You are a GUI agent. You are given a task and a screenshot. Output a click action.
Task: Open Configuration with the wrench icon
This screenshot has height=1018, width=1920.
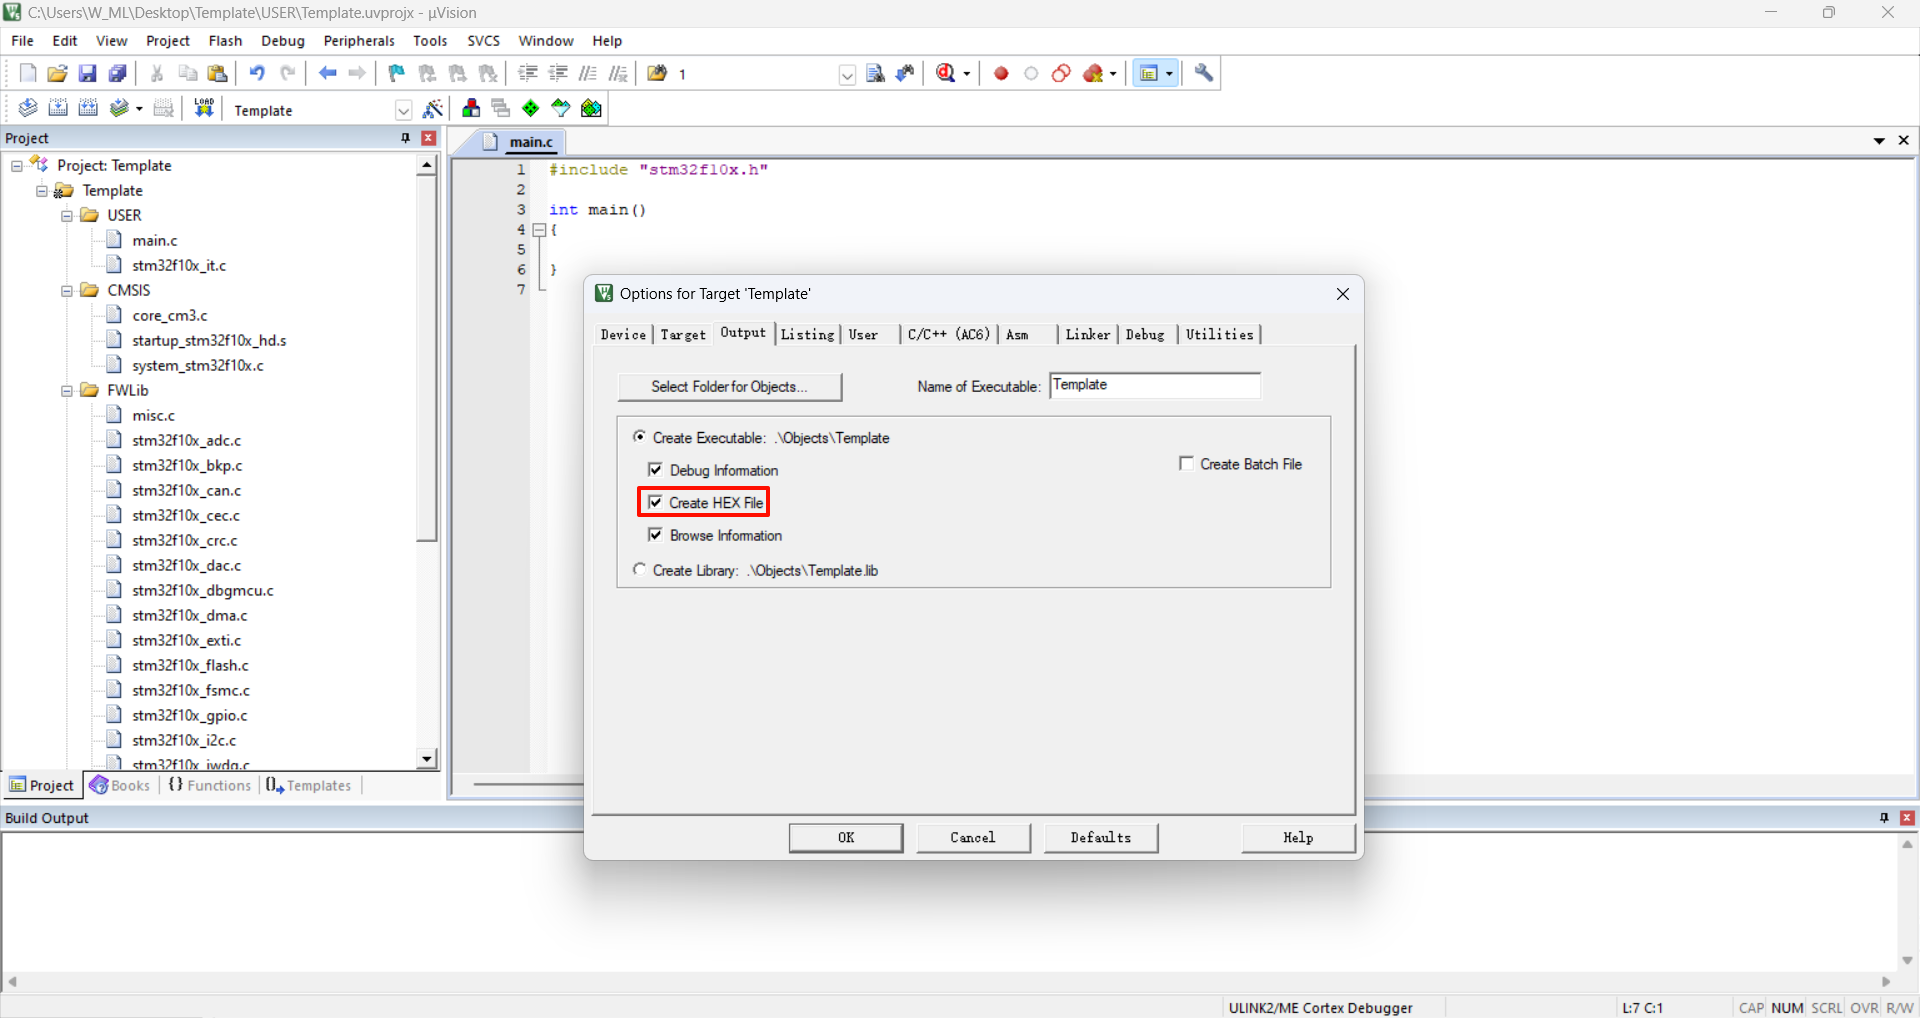[x=1204, y=73]
